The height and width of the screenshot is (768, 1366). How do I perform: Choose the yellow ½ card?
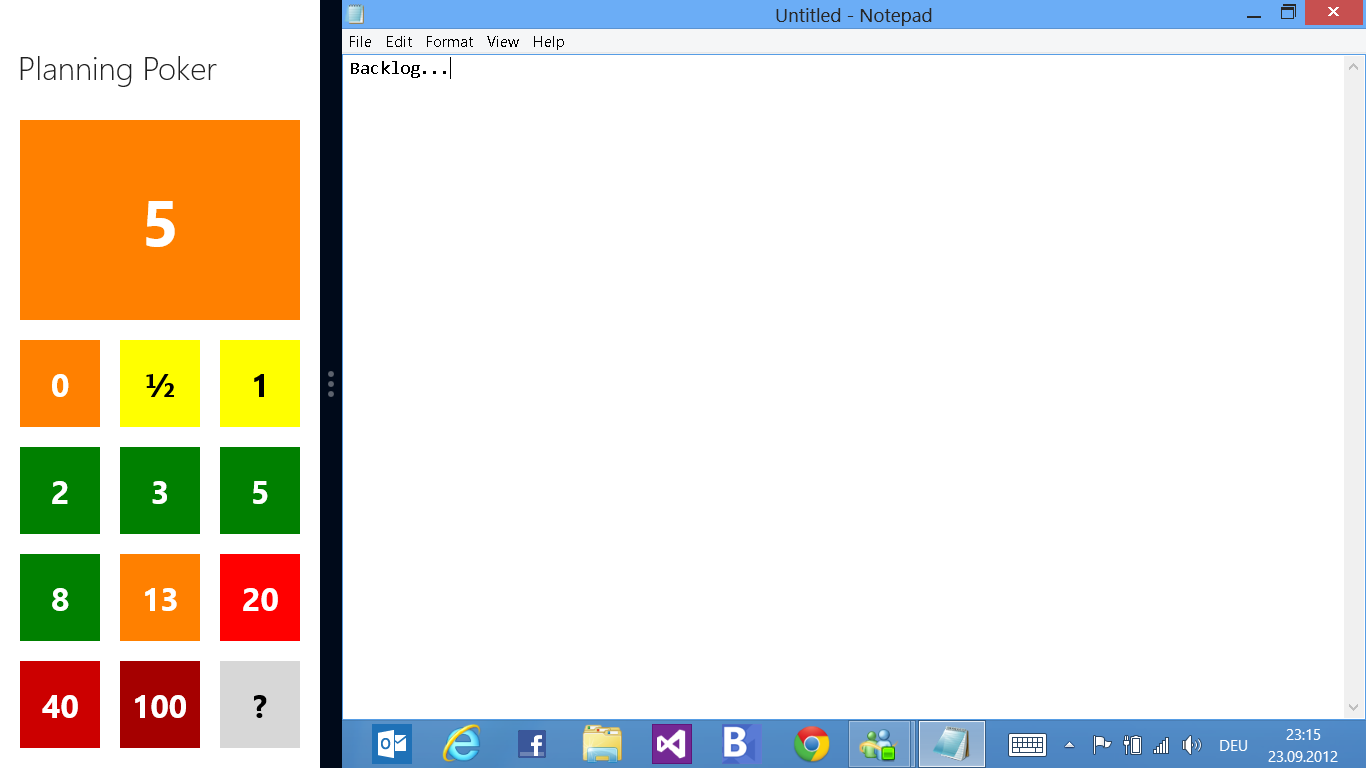(159, 383)
